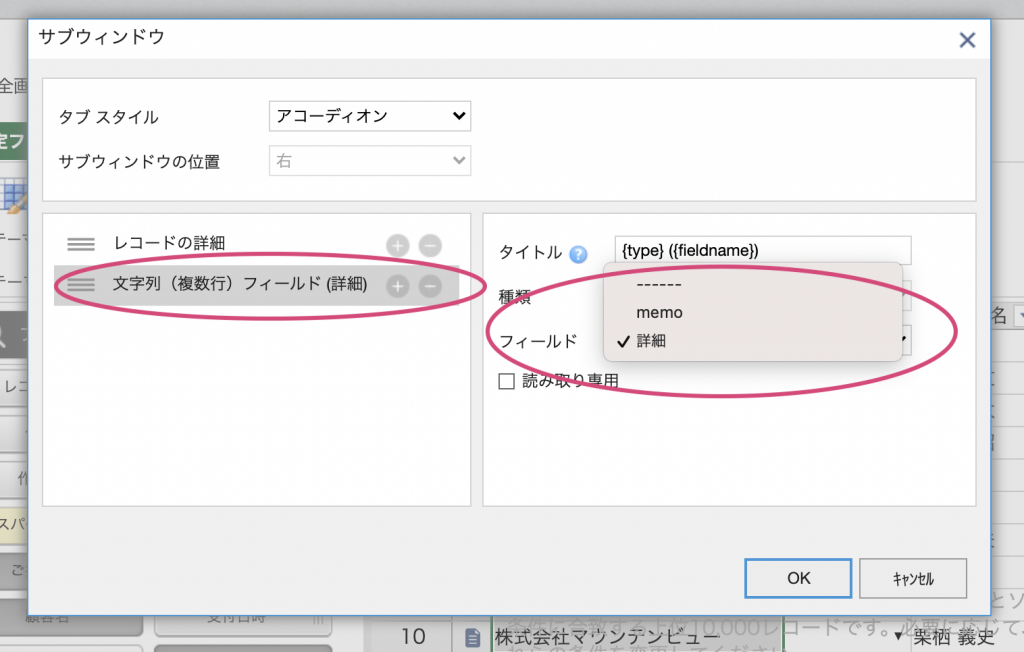The height and width of the screenshot is (652, 1024).
Task: Edit the タイトル text field
Action: [762, 250]
